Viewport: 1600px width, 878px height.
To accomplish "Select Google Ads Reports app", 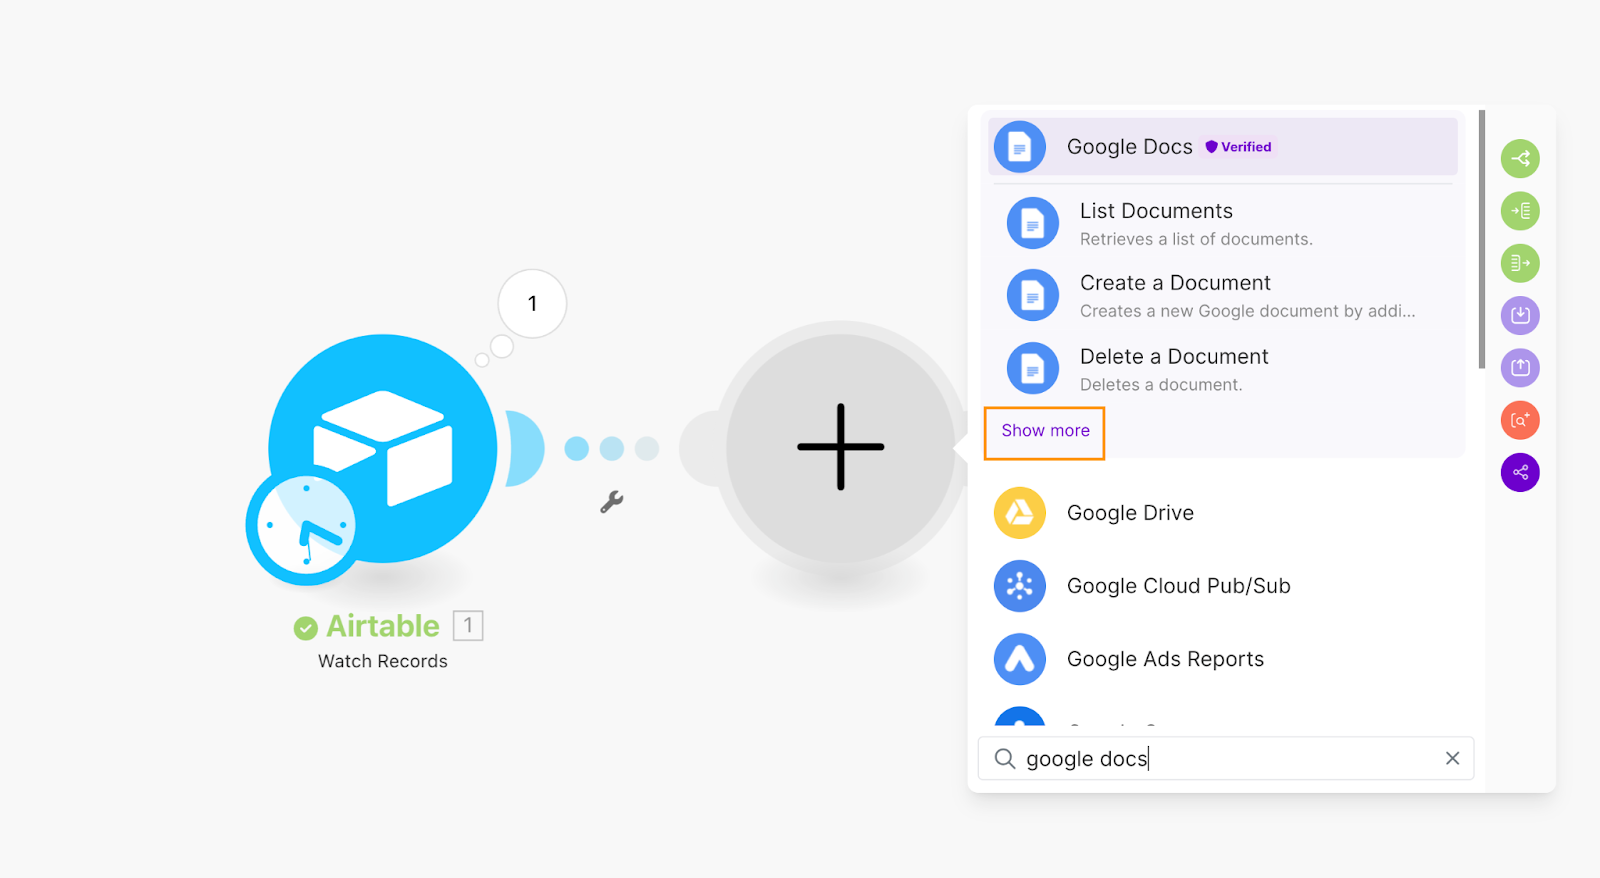I will (x=1222, y=659).
